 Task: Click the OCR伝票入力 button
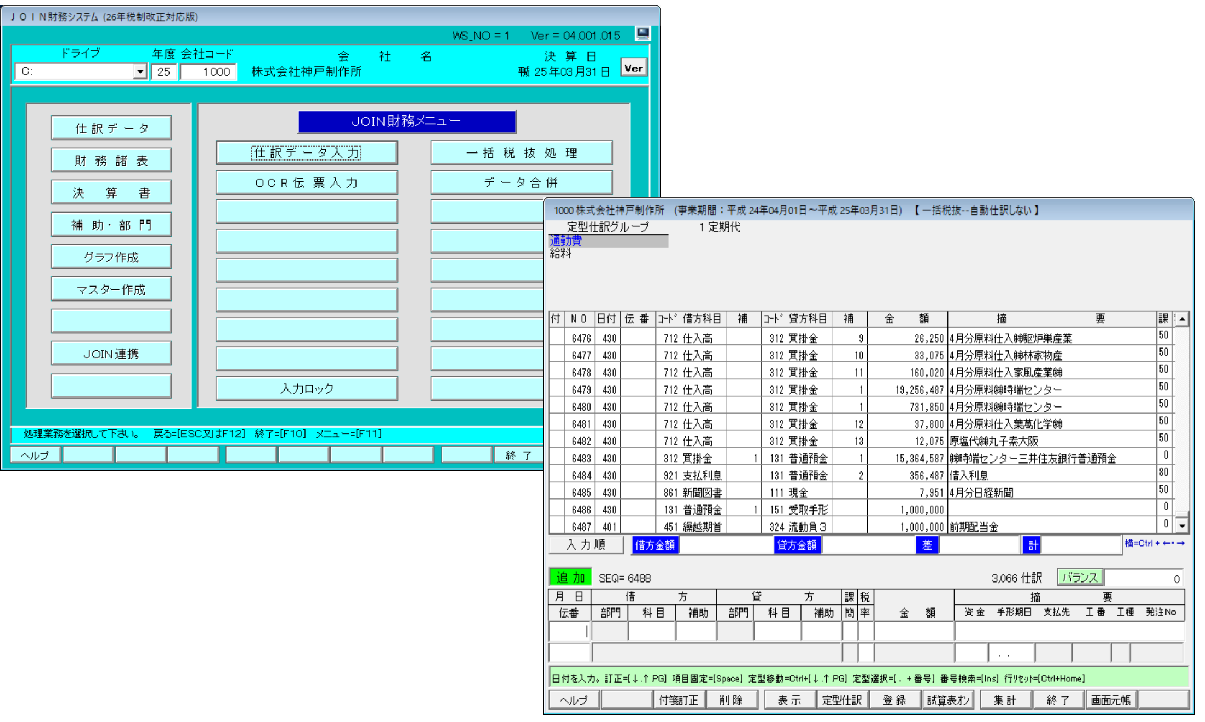click(307, 183)
